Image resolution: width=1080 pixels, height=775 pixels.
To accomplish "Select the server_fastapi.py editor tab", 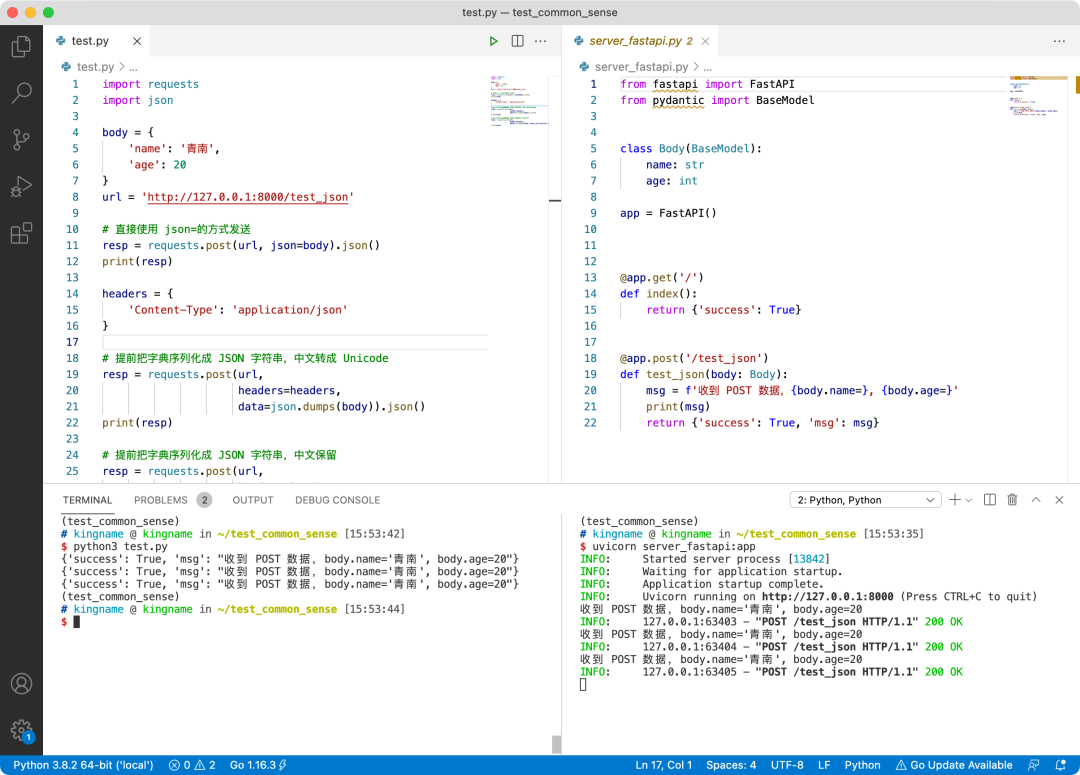I will pyautogui.click(x=641, y=41).
